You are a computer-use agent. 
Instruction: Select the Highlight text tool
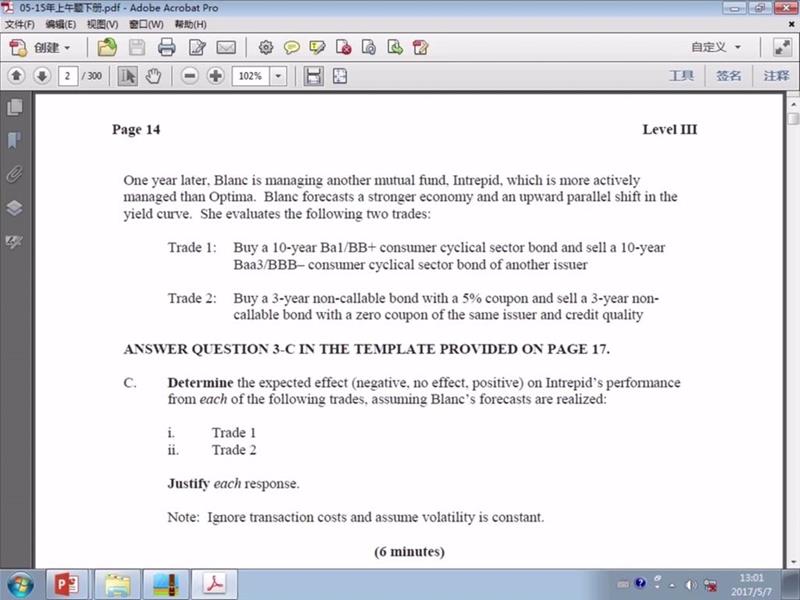(317, 47)
